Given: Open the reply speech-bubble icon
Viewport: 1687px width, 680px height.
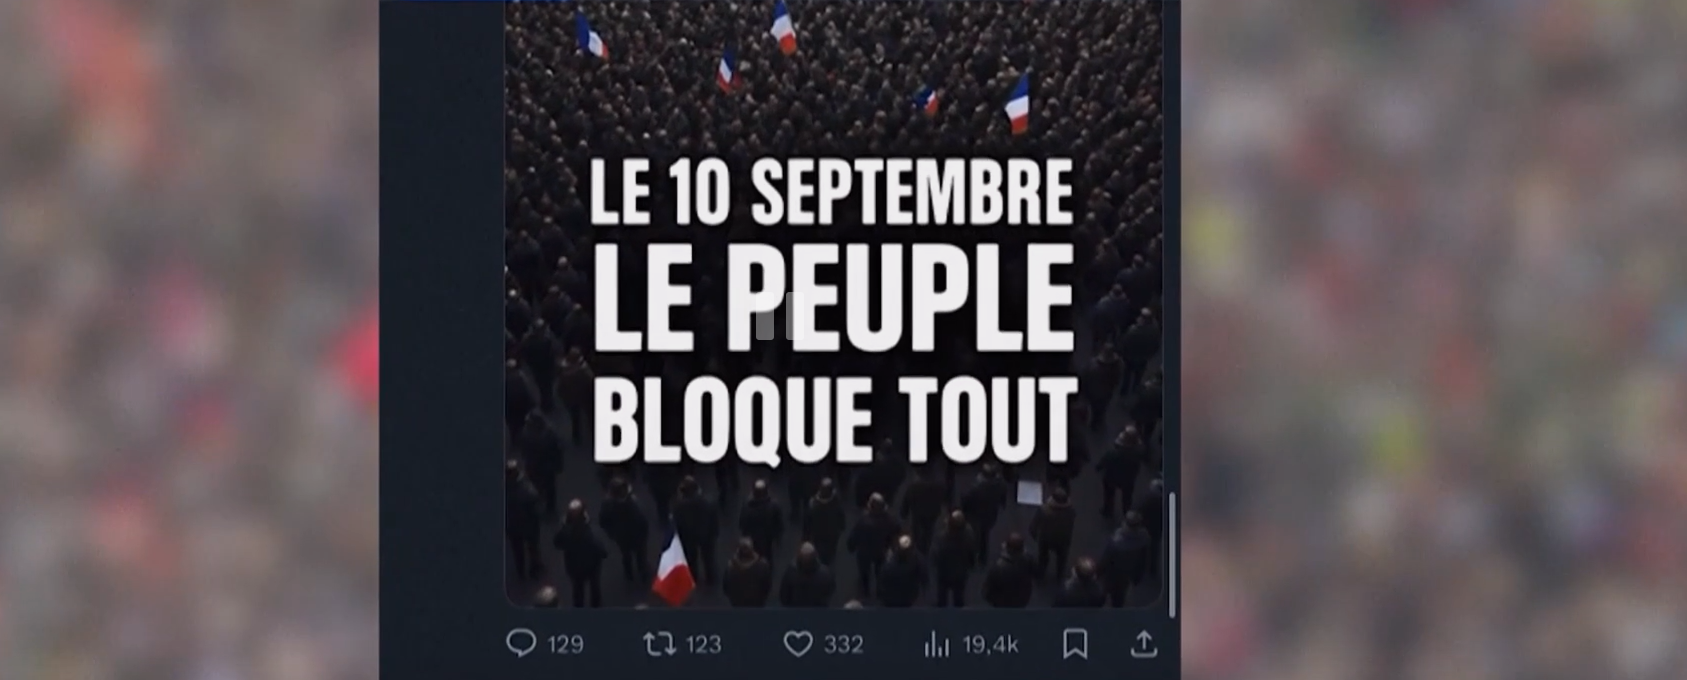Looking at the screenshot, I should pos(521,643).
